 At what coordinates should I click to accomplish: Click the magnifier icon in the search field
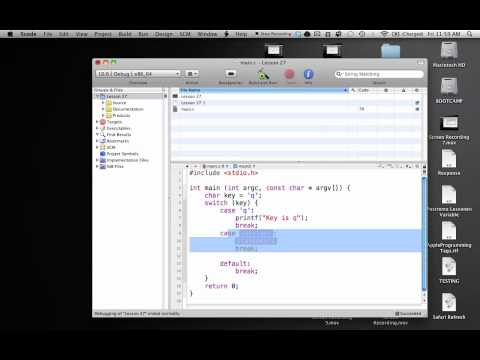click(x=339, y=74)
